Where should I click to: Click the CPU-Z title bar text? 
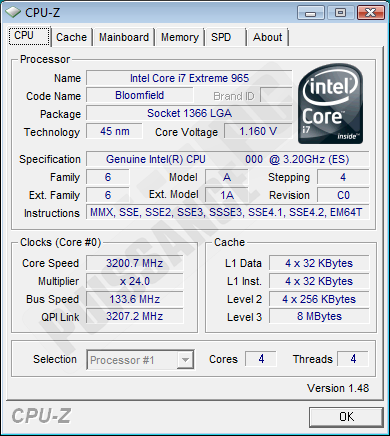42,13
